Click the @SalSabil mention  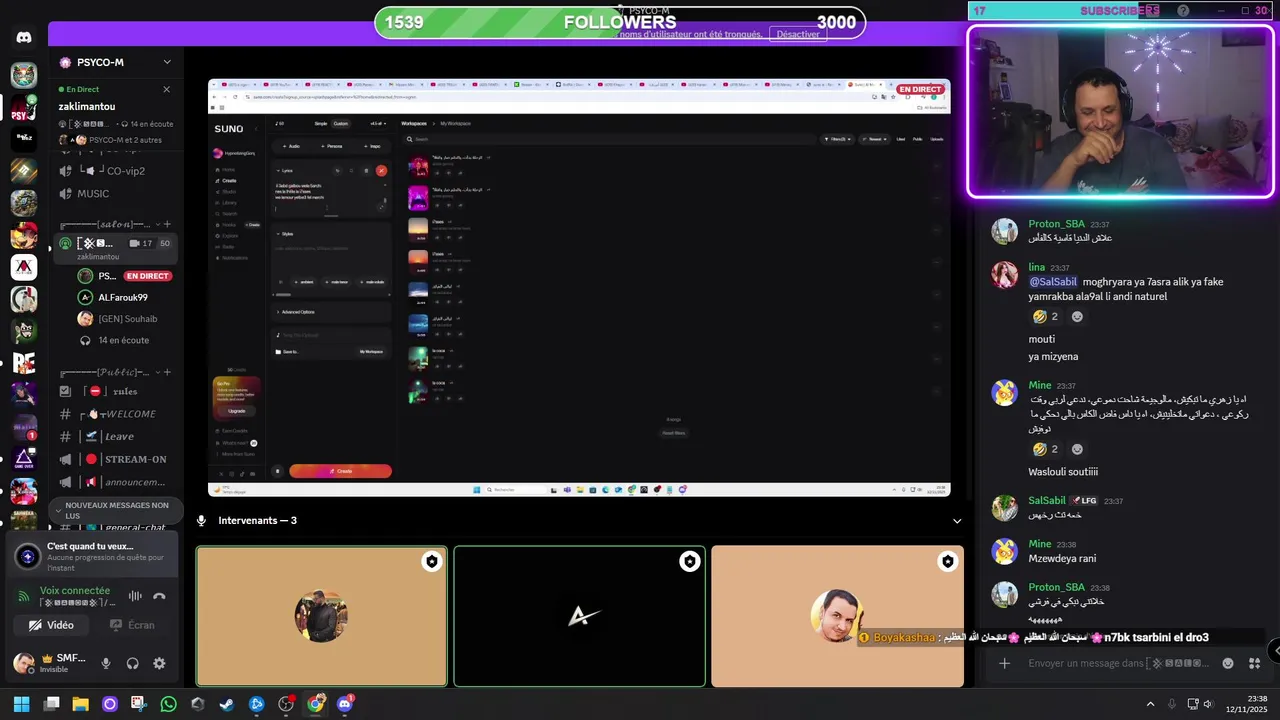(1053, 282)
